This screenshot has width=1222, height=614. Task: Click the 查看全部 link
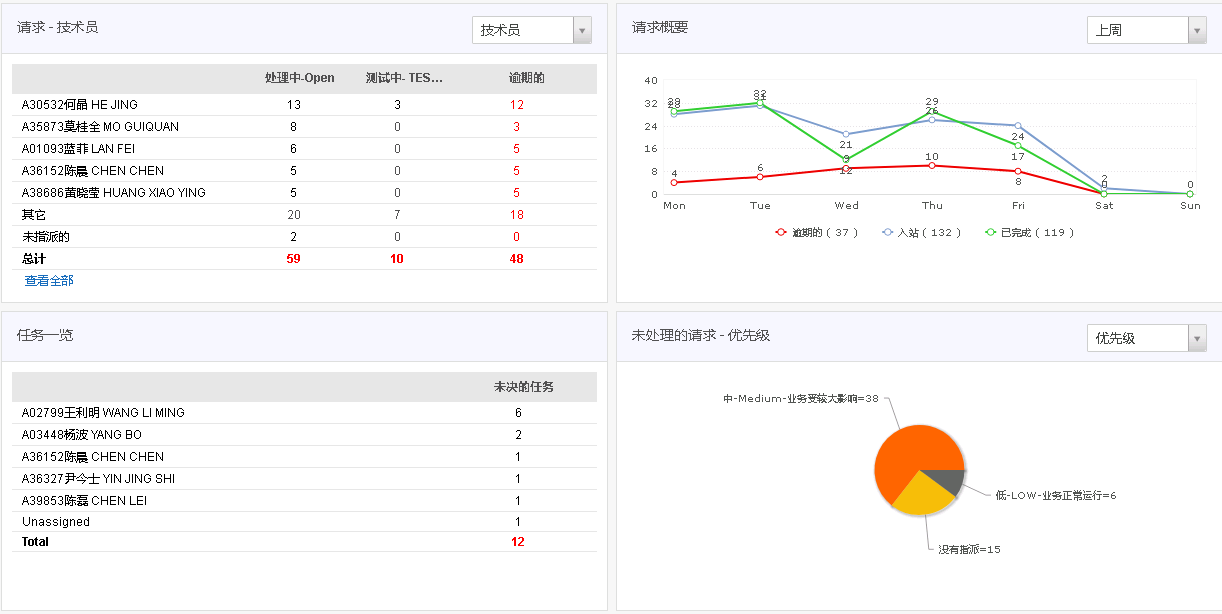pyautogui.click(x=49, y=281)
